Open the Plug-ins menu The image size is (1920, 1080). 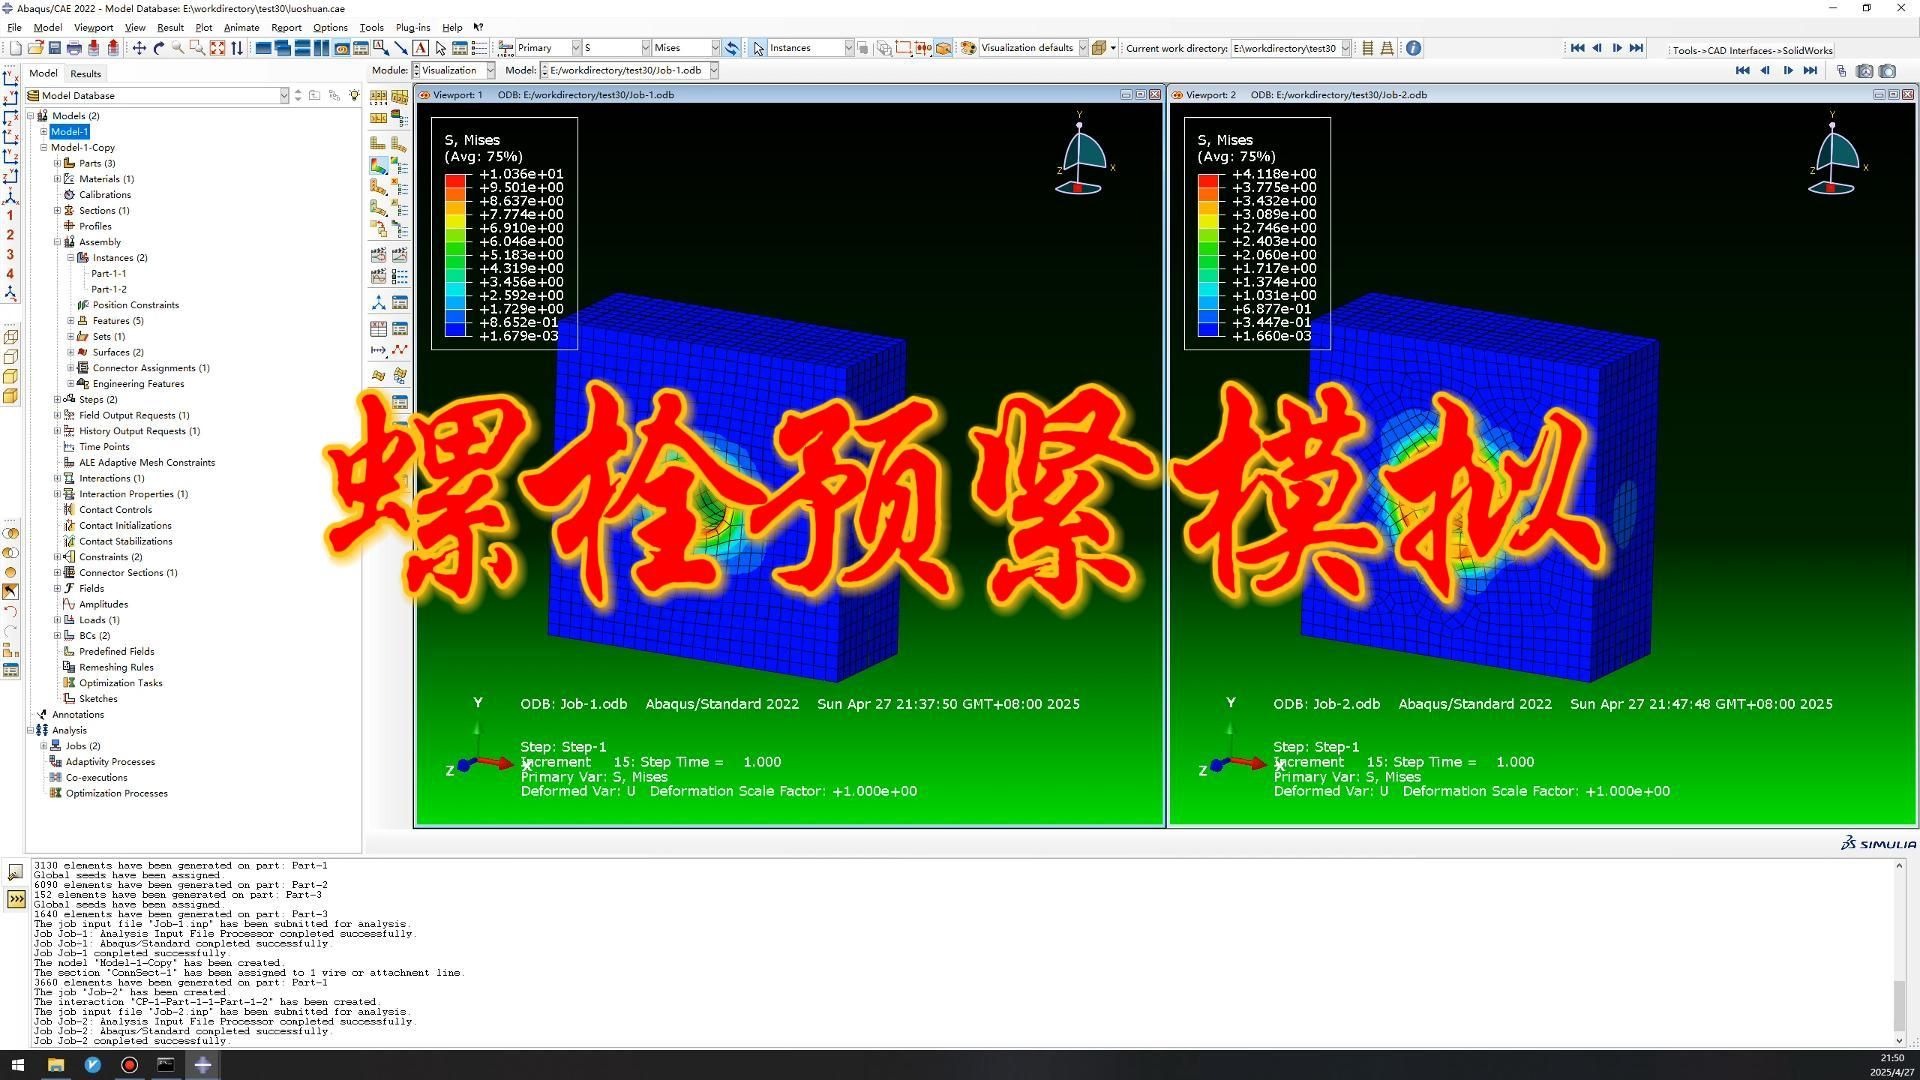coord(413,28)
